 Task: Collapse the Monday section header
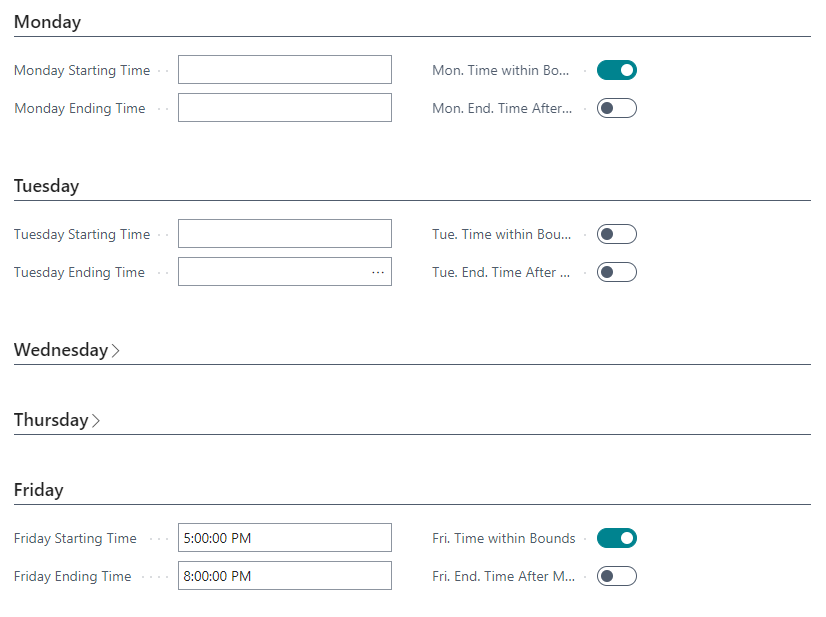tap(47, 22)
